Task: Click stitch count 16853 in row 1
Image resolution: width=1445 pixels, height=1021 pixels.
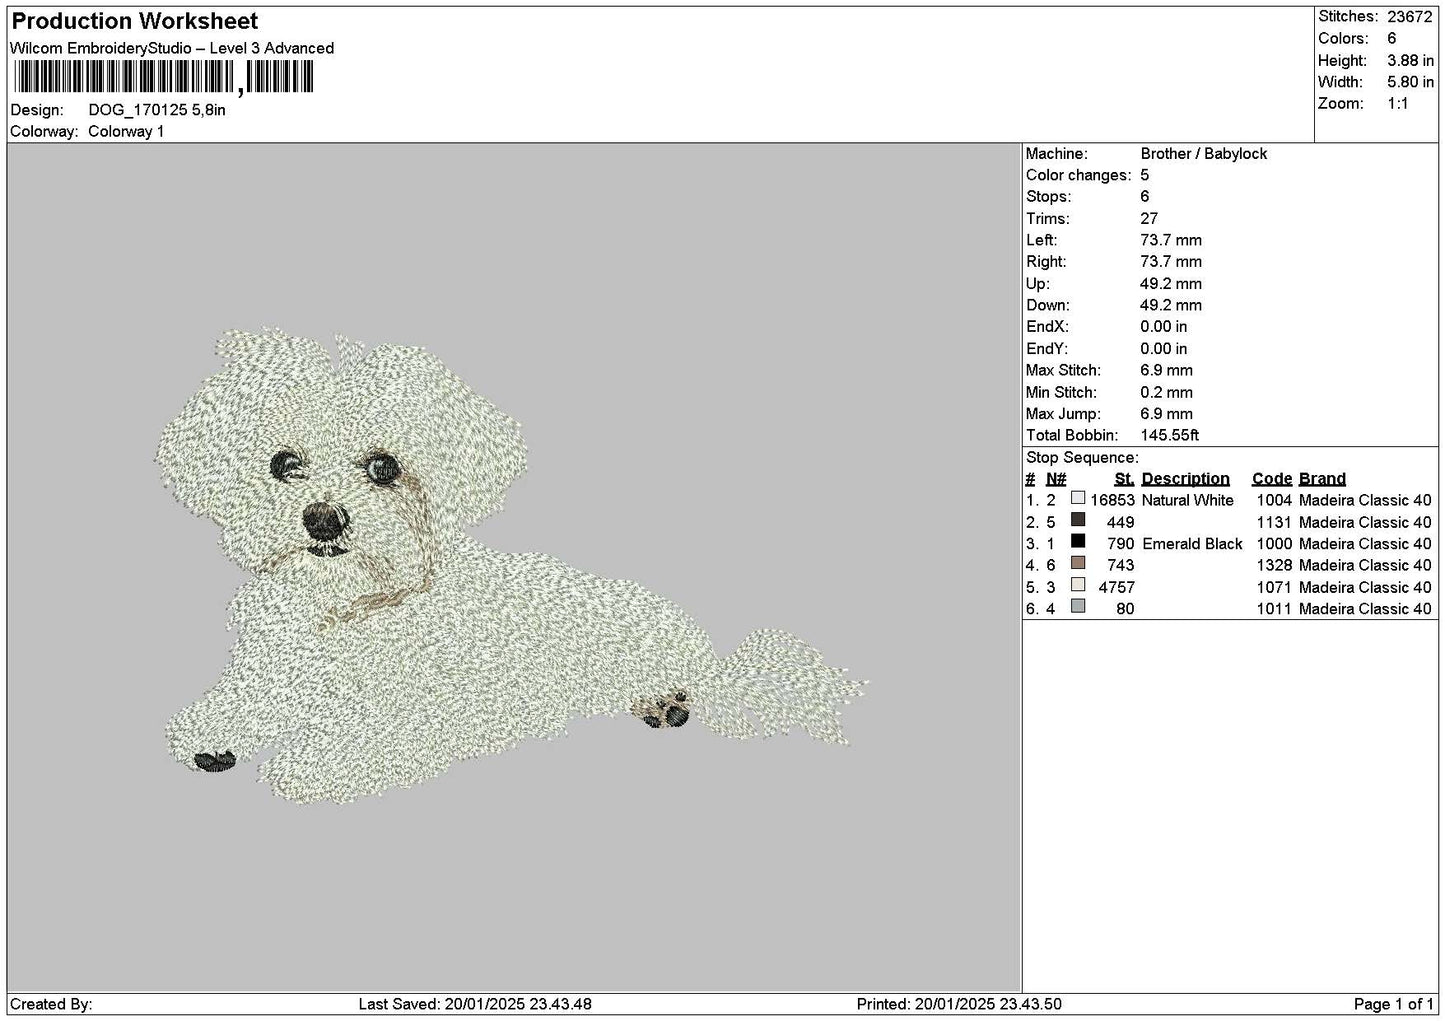Action: click(1113, 501)
